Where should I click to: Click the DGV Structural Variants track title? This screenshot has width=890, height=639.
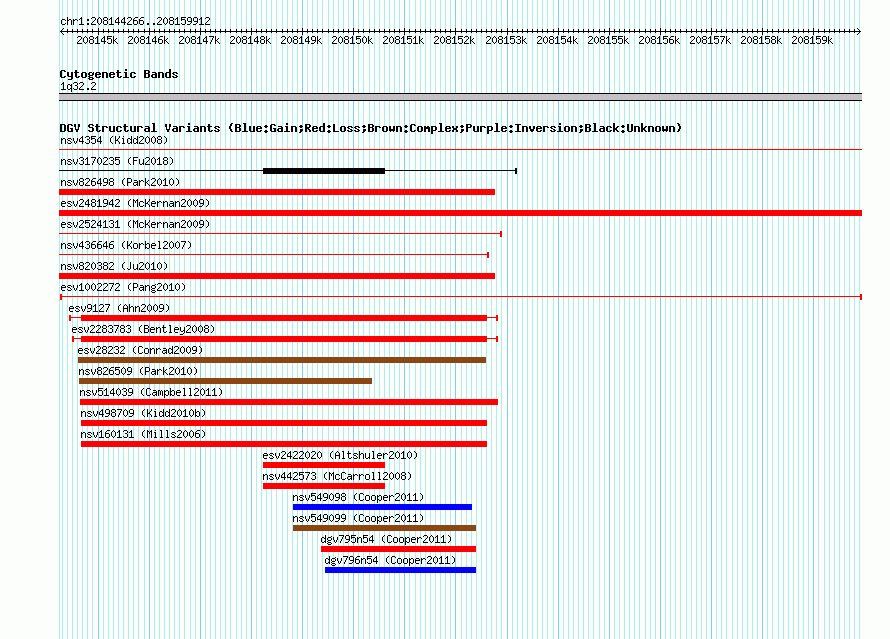[x=370, y=128]
